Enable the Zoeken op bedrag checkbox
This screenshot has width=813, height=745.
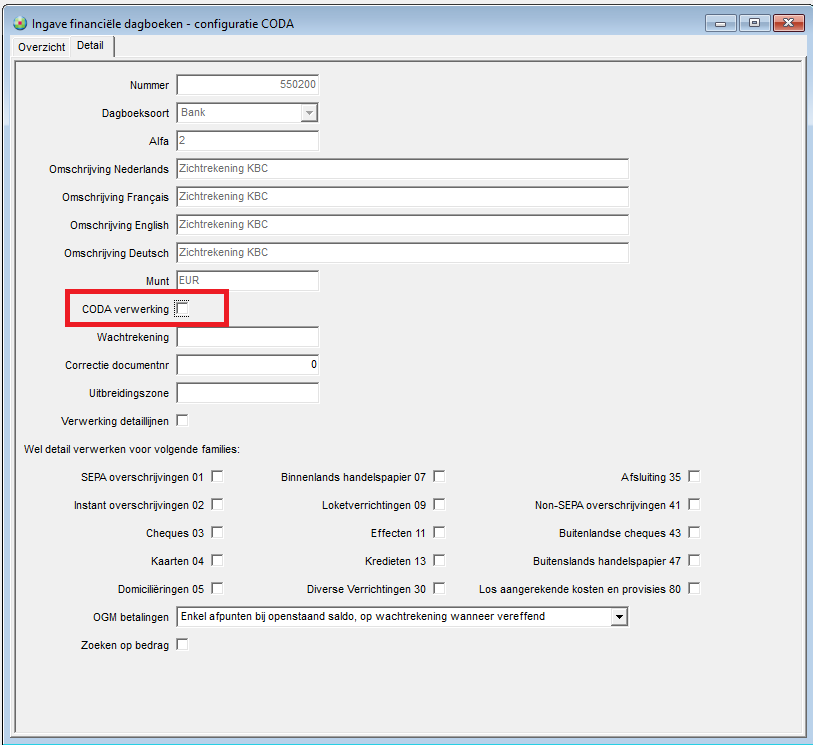pos(182,645)
